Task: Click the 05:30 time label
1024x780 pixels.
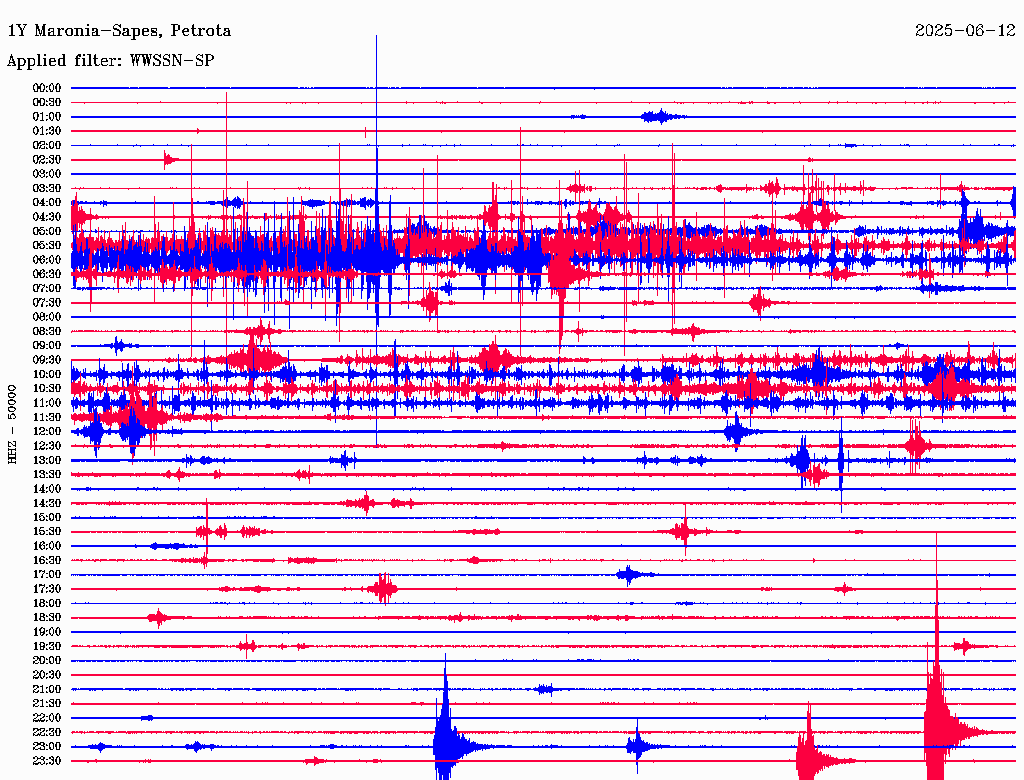Action: 47,245
